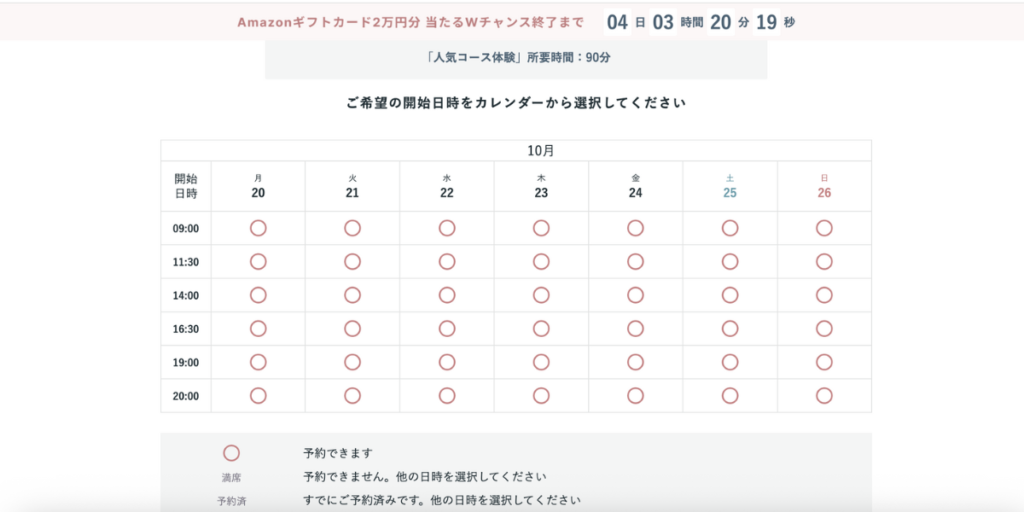
Task: Click the Sunday 26 column header
Action: (824, 187)
